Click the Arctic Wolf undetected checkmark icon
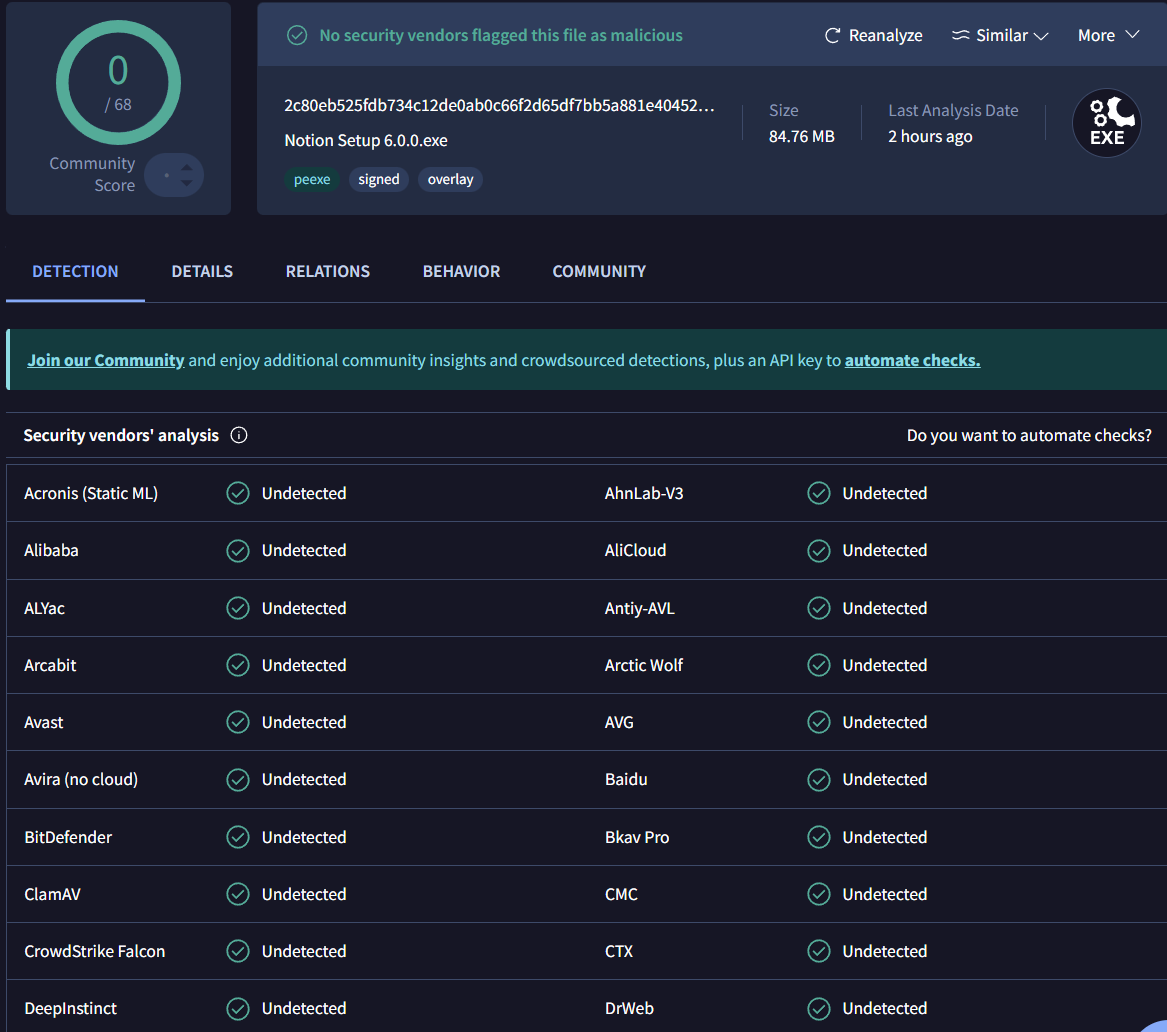Viewport: 1167px width, 1032px height. pyautogui.click(x=819, y=665)
